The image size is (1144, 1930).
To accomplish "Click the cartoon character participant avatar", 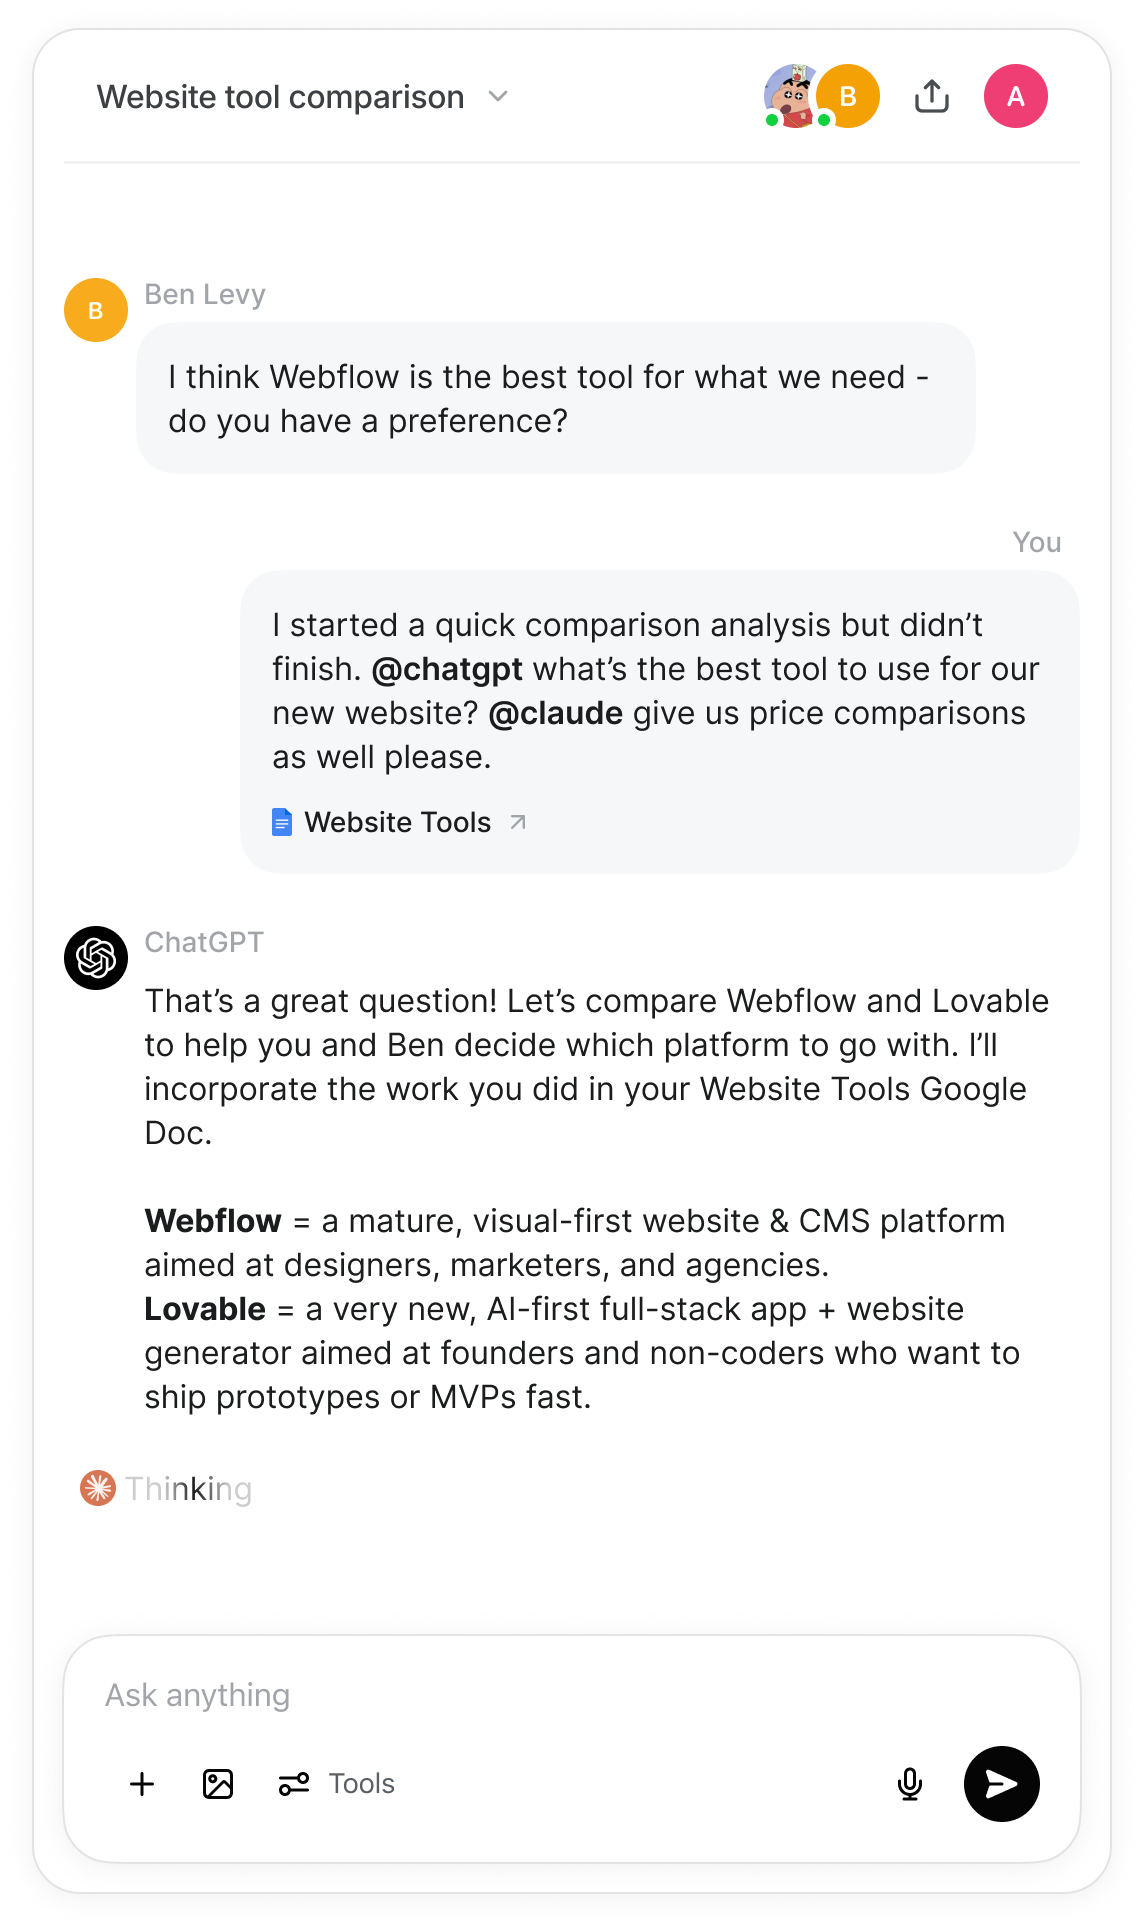I will 791,96.
